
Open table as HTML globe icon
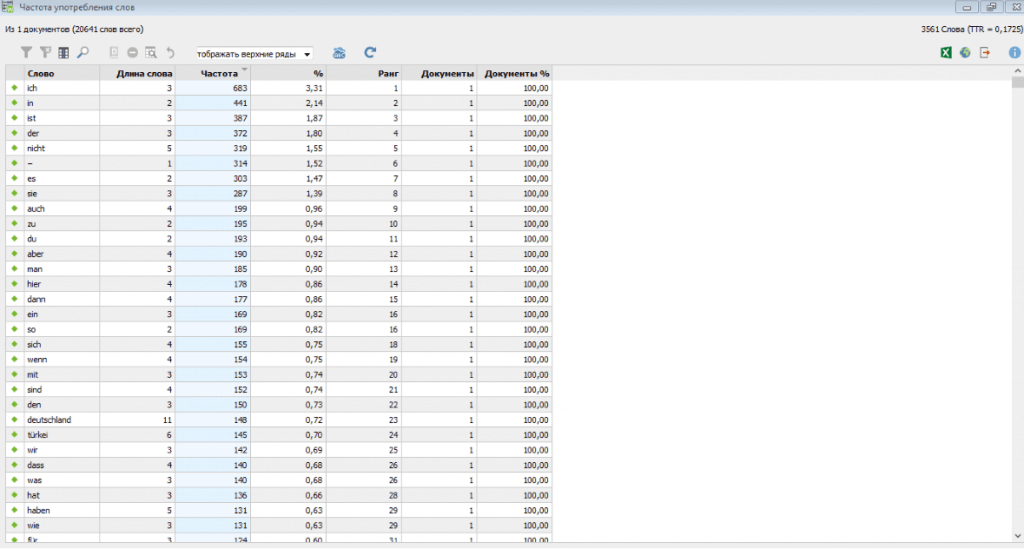point(965,52)
